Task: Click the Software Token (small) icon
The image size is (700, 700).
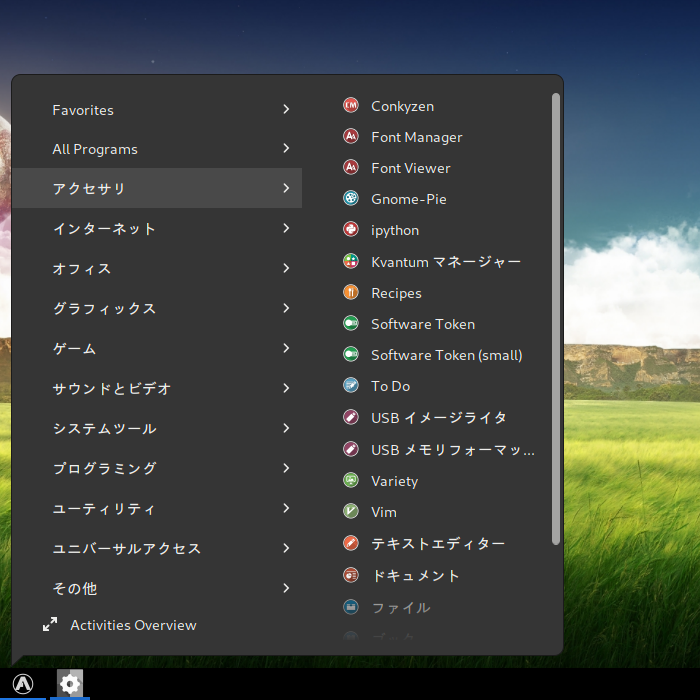Action: [x=351, y=354]
